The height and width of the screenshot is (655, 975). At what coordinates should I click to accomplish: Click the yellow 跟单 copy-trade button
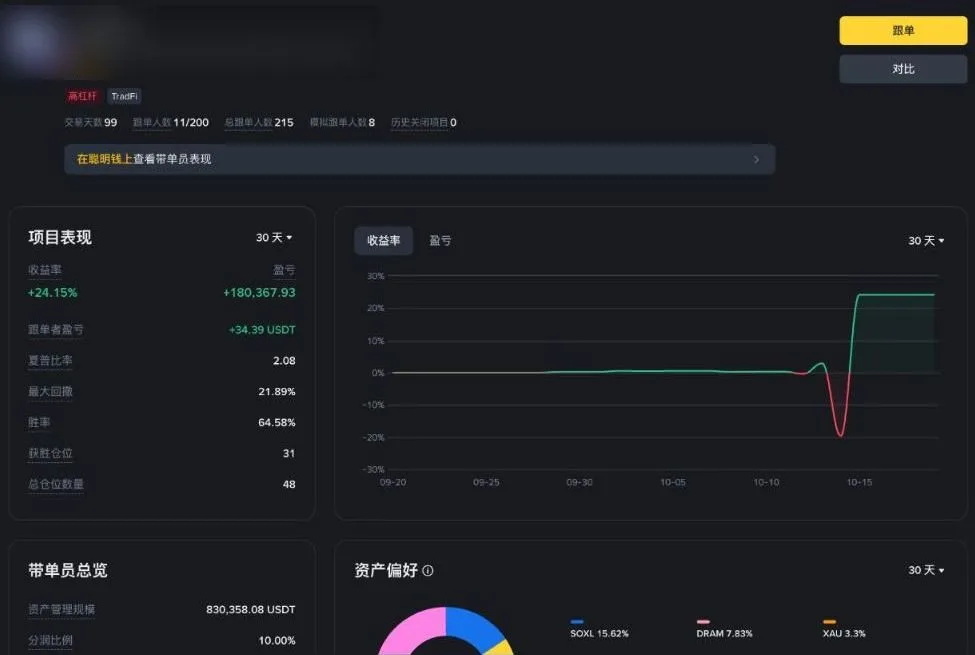click(x=903, y=30)
